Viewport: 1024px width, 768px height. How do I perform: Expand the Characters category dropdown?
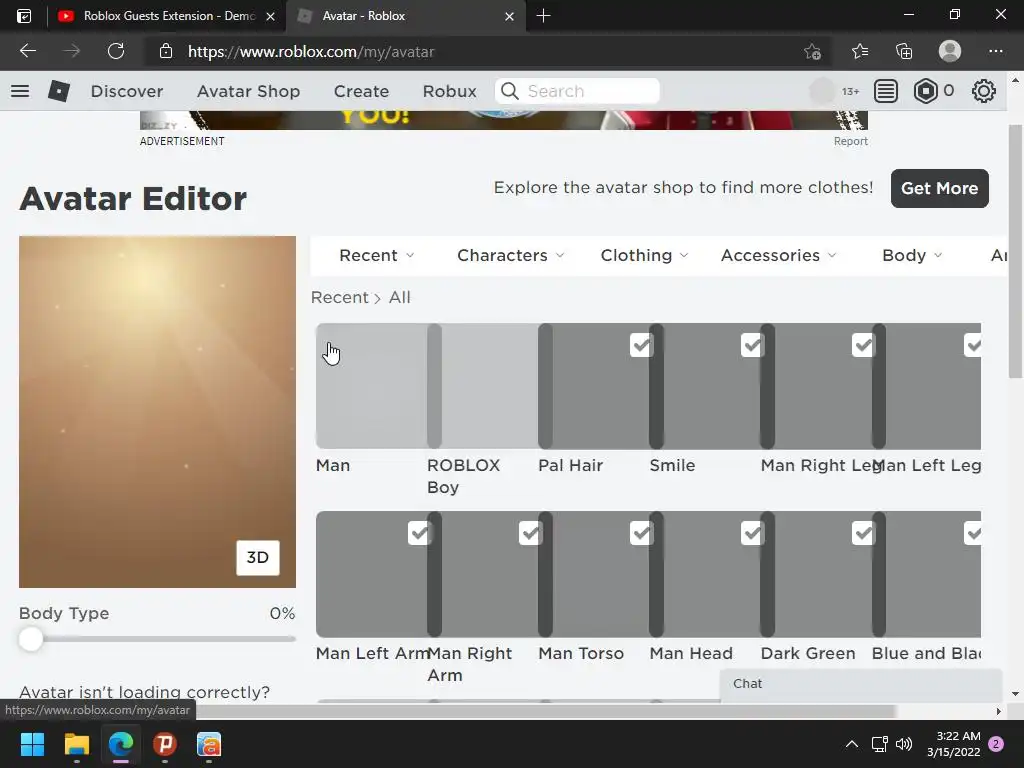(x=511, y=255)
